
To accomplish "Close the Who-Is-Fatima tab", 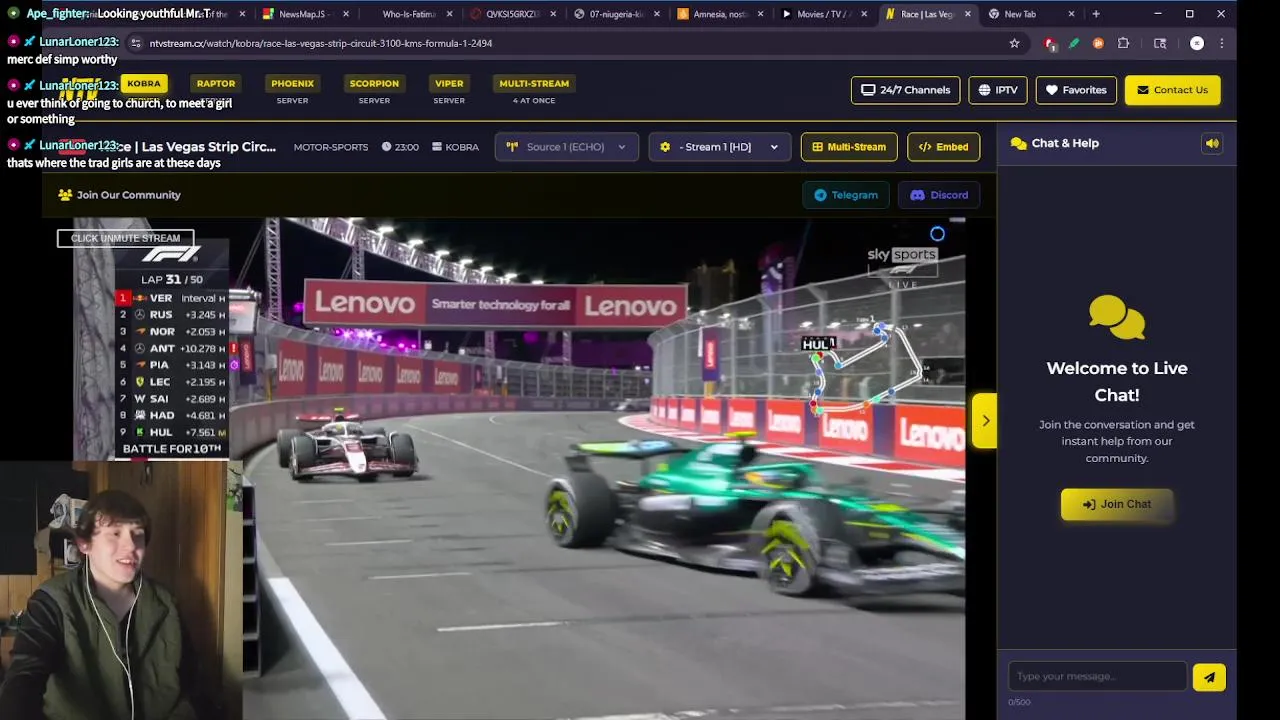I will coord(449,14).
